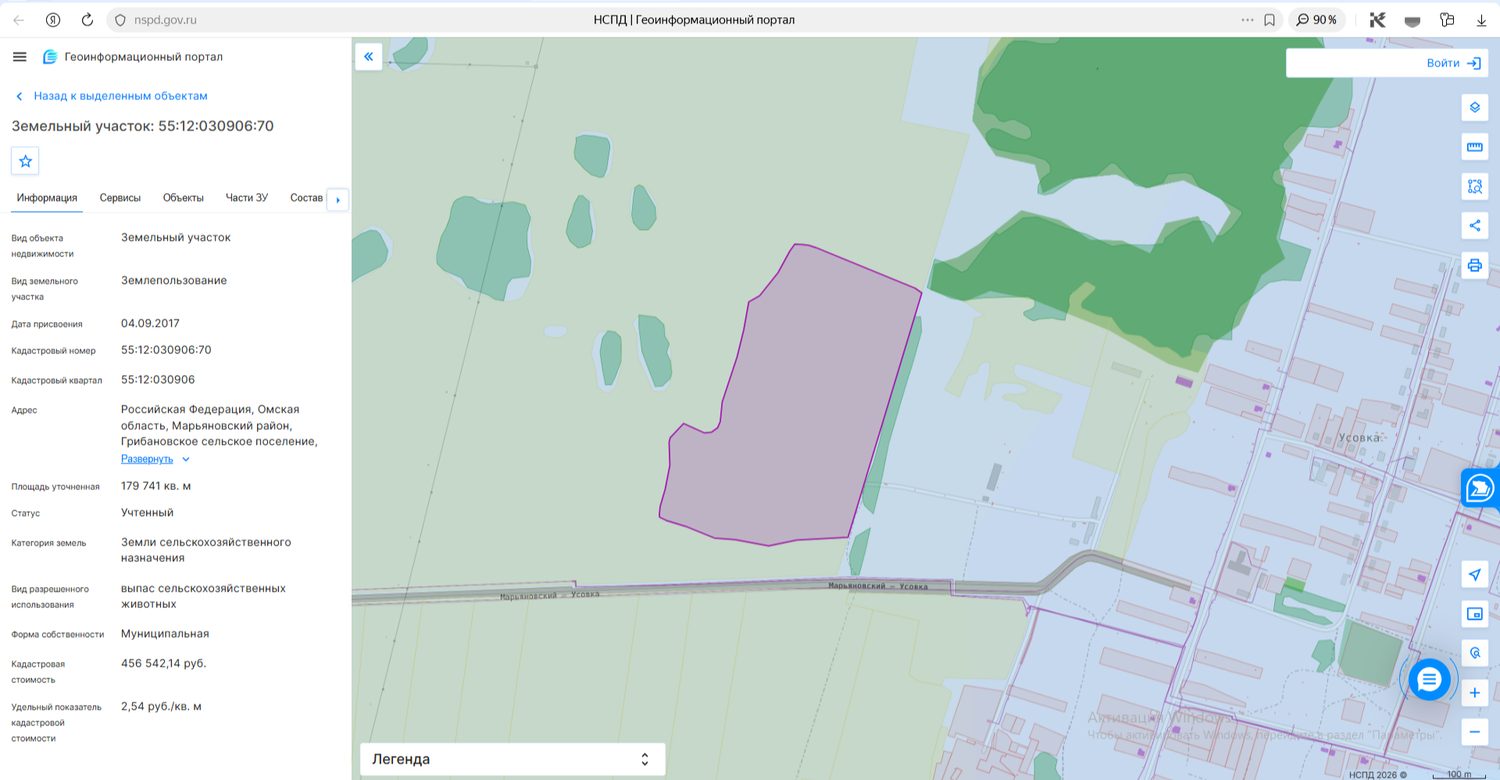Viewport: 1500px width, 780px height.
Task: Click the cadastral value 456 542,14 руб.
Action: [164, 663]
